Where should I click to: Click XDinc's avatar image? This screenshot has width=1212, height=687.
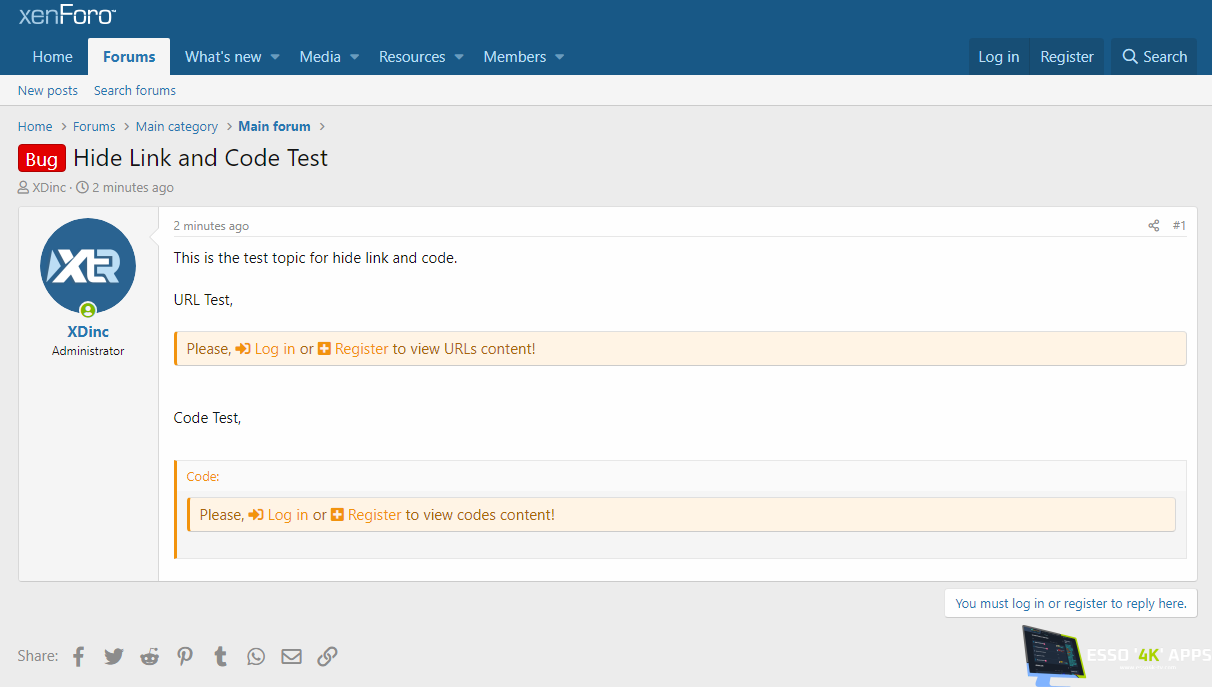tap(88, 266)
